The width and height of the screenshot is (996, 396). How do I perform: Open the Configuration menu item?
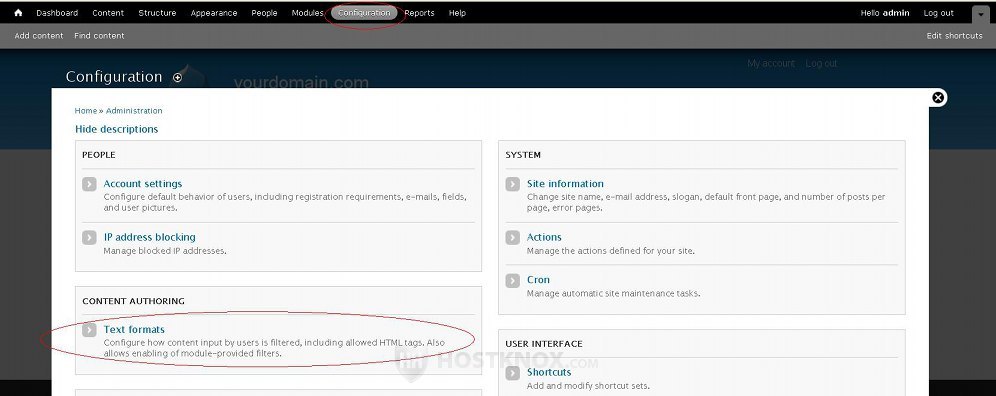pyautogui.click(x=364, y=13)
